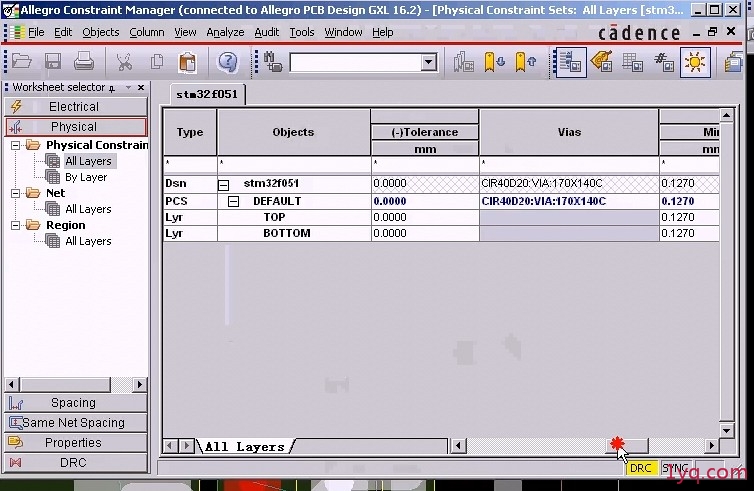Click the toolbar search input field
Image resolution: width=754 pixels, height=491 pixels.
point(356,63)
